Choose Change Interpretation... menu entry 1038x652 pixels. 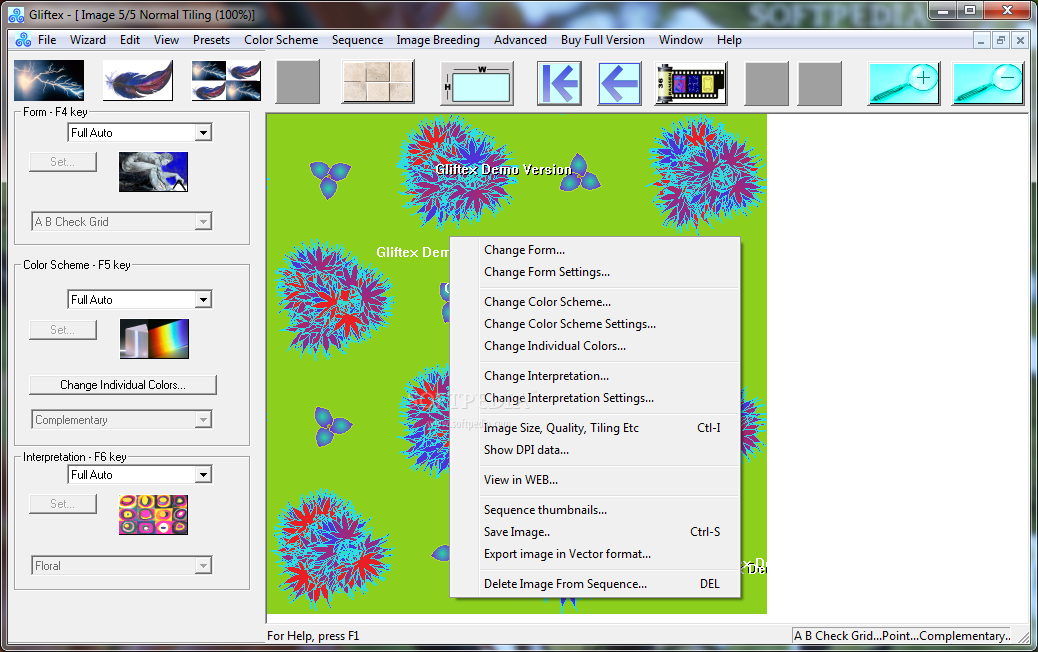coord(594,376)
